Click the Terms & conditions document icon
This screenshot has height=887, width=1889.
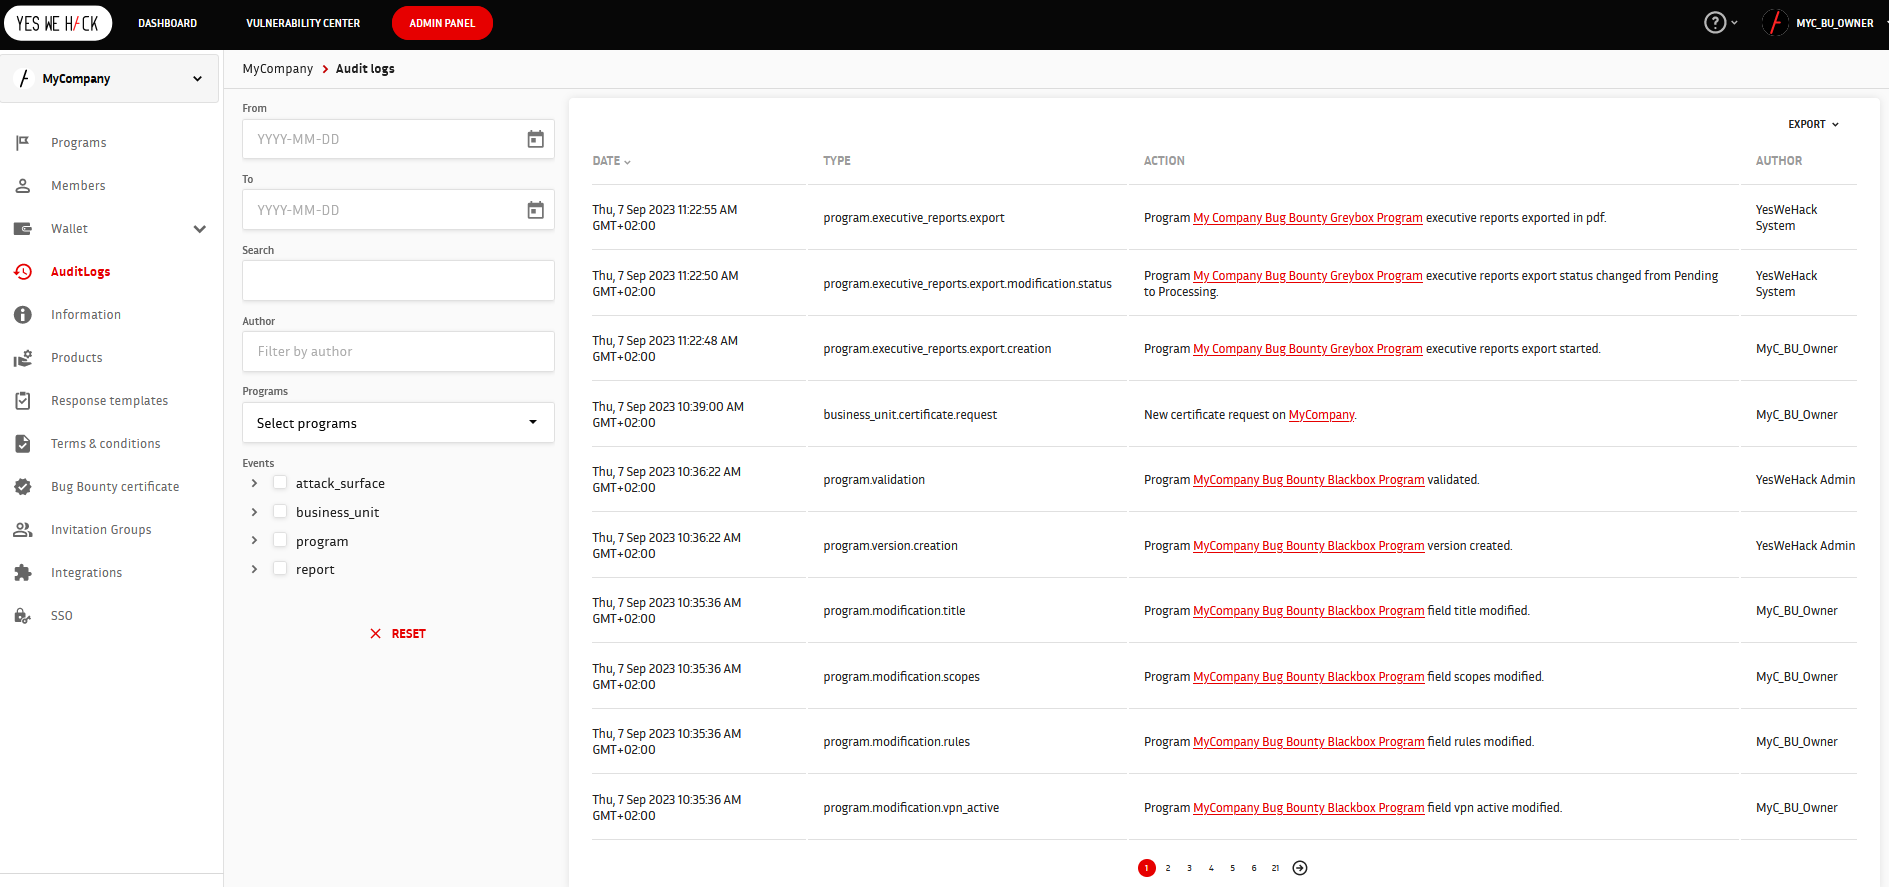pyautogui.click(x=23, y=444)
